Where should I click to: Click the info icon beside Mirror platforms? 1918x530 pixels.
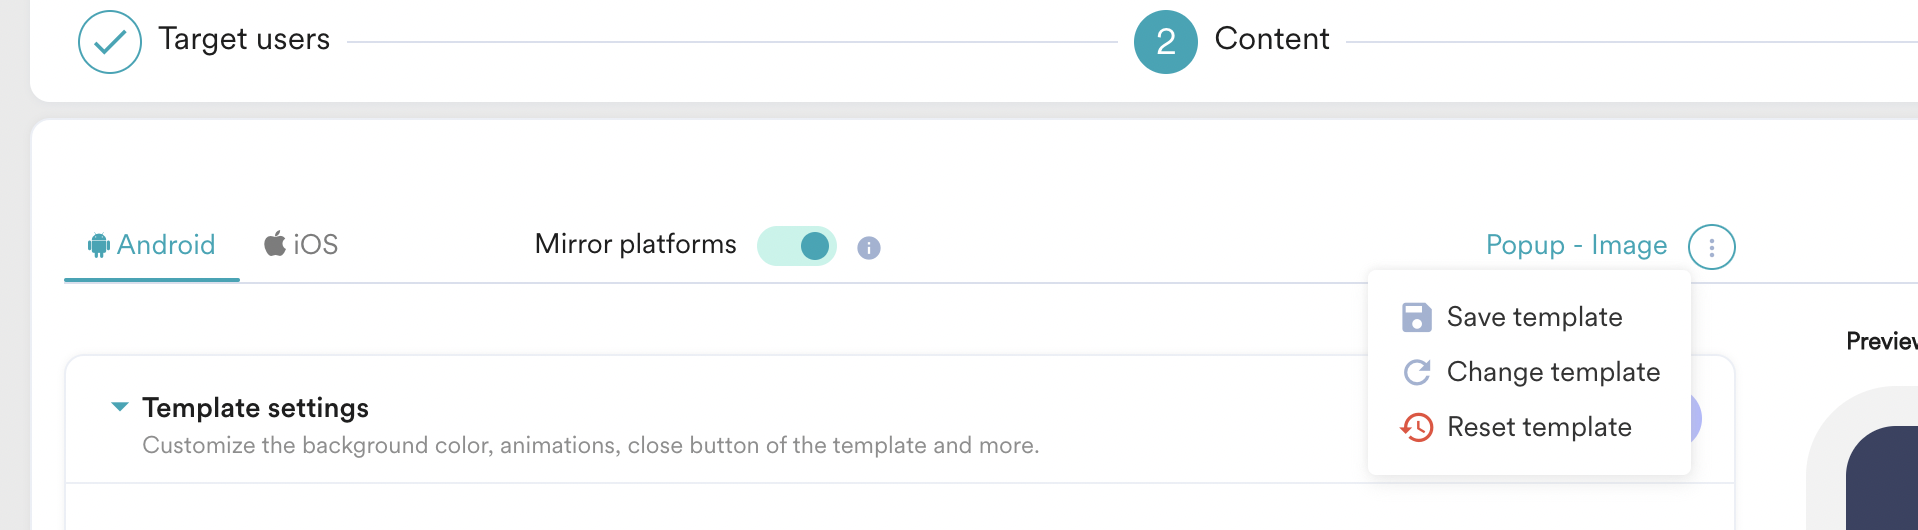[869, 248]
